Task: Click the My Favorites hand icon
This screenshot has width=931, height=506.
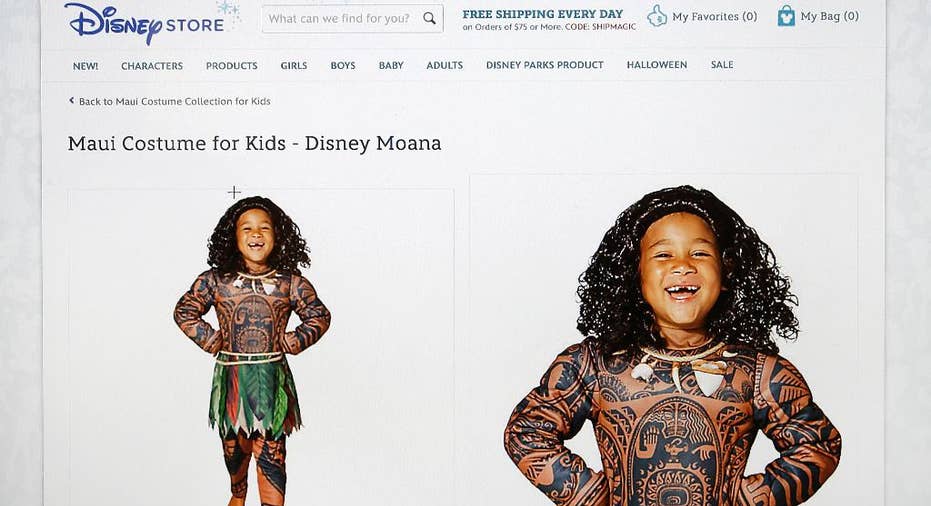Action: click(657, 16)
